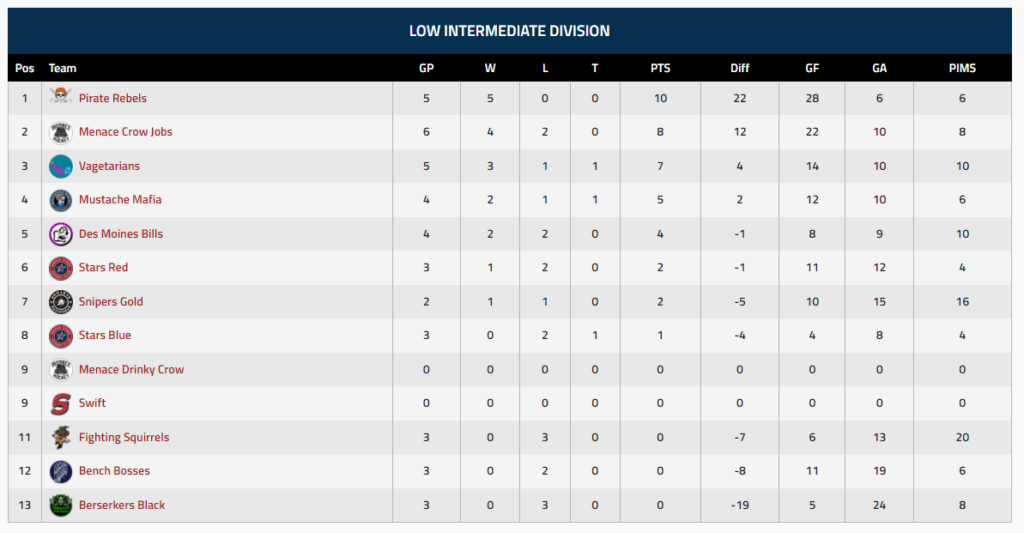
Task: Click the Berserkers Black team logo
Action: click(61, 505)
